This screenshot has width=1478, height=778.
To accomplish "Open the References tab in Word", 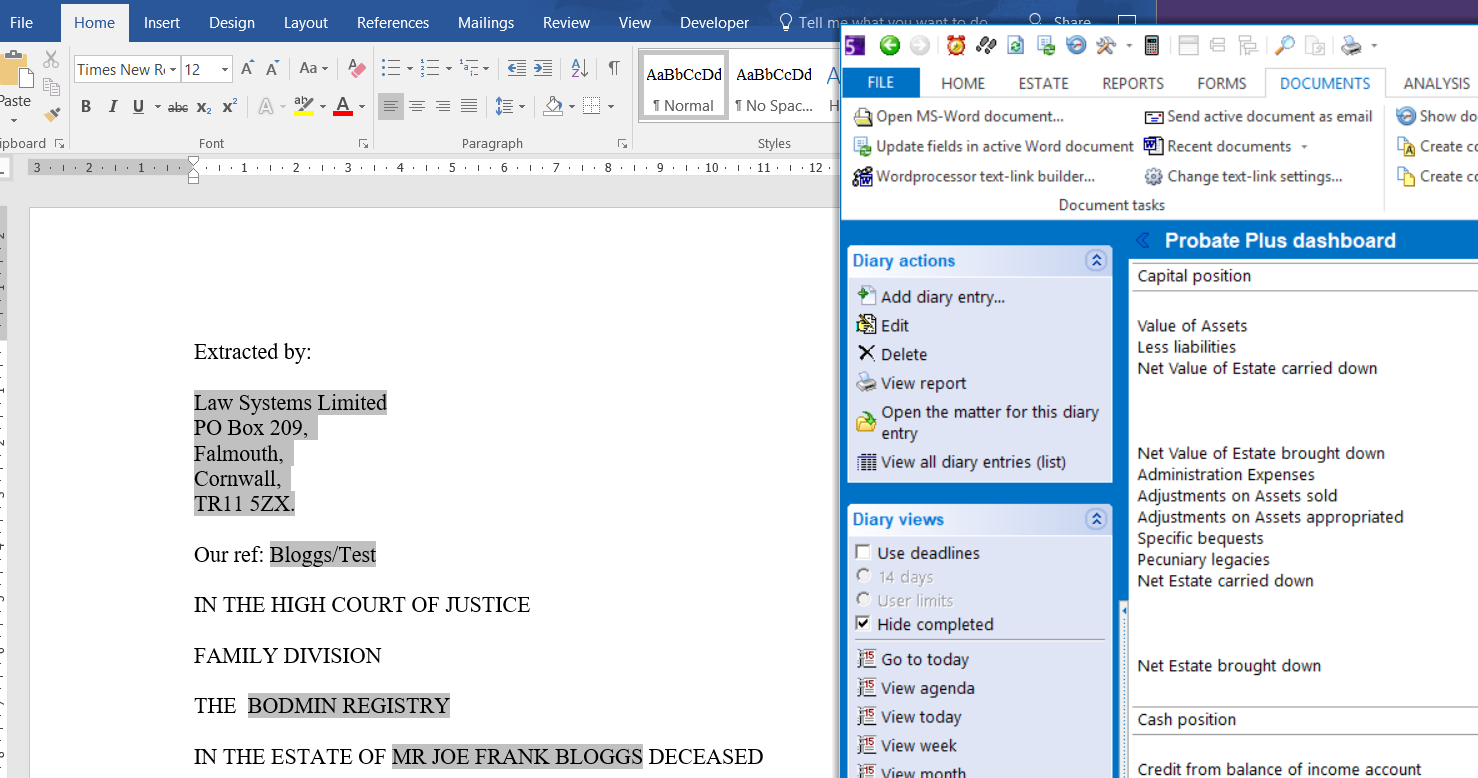I will point(392,22).
